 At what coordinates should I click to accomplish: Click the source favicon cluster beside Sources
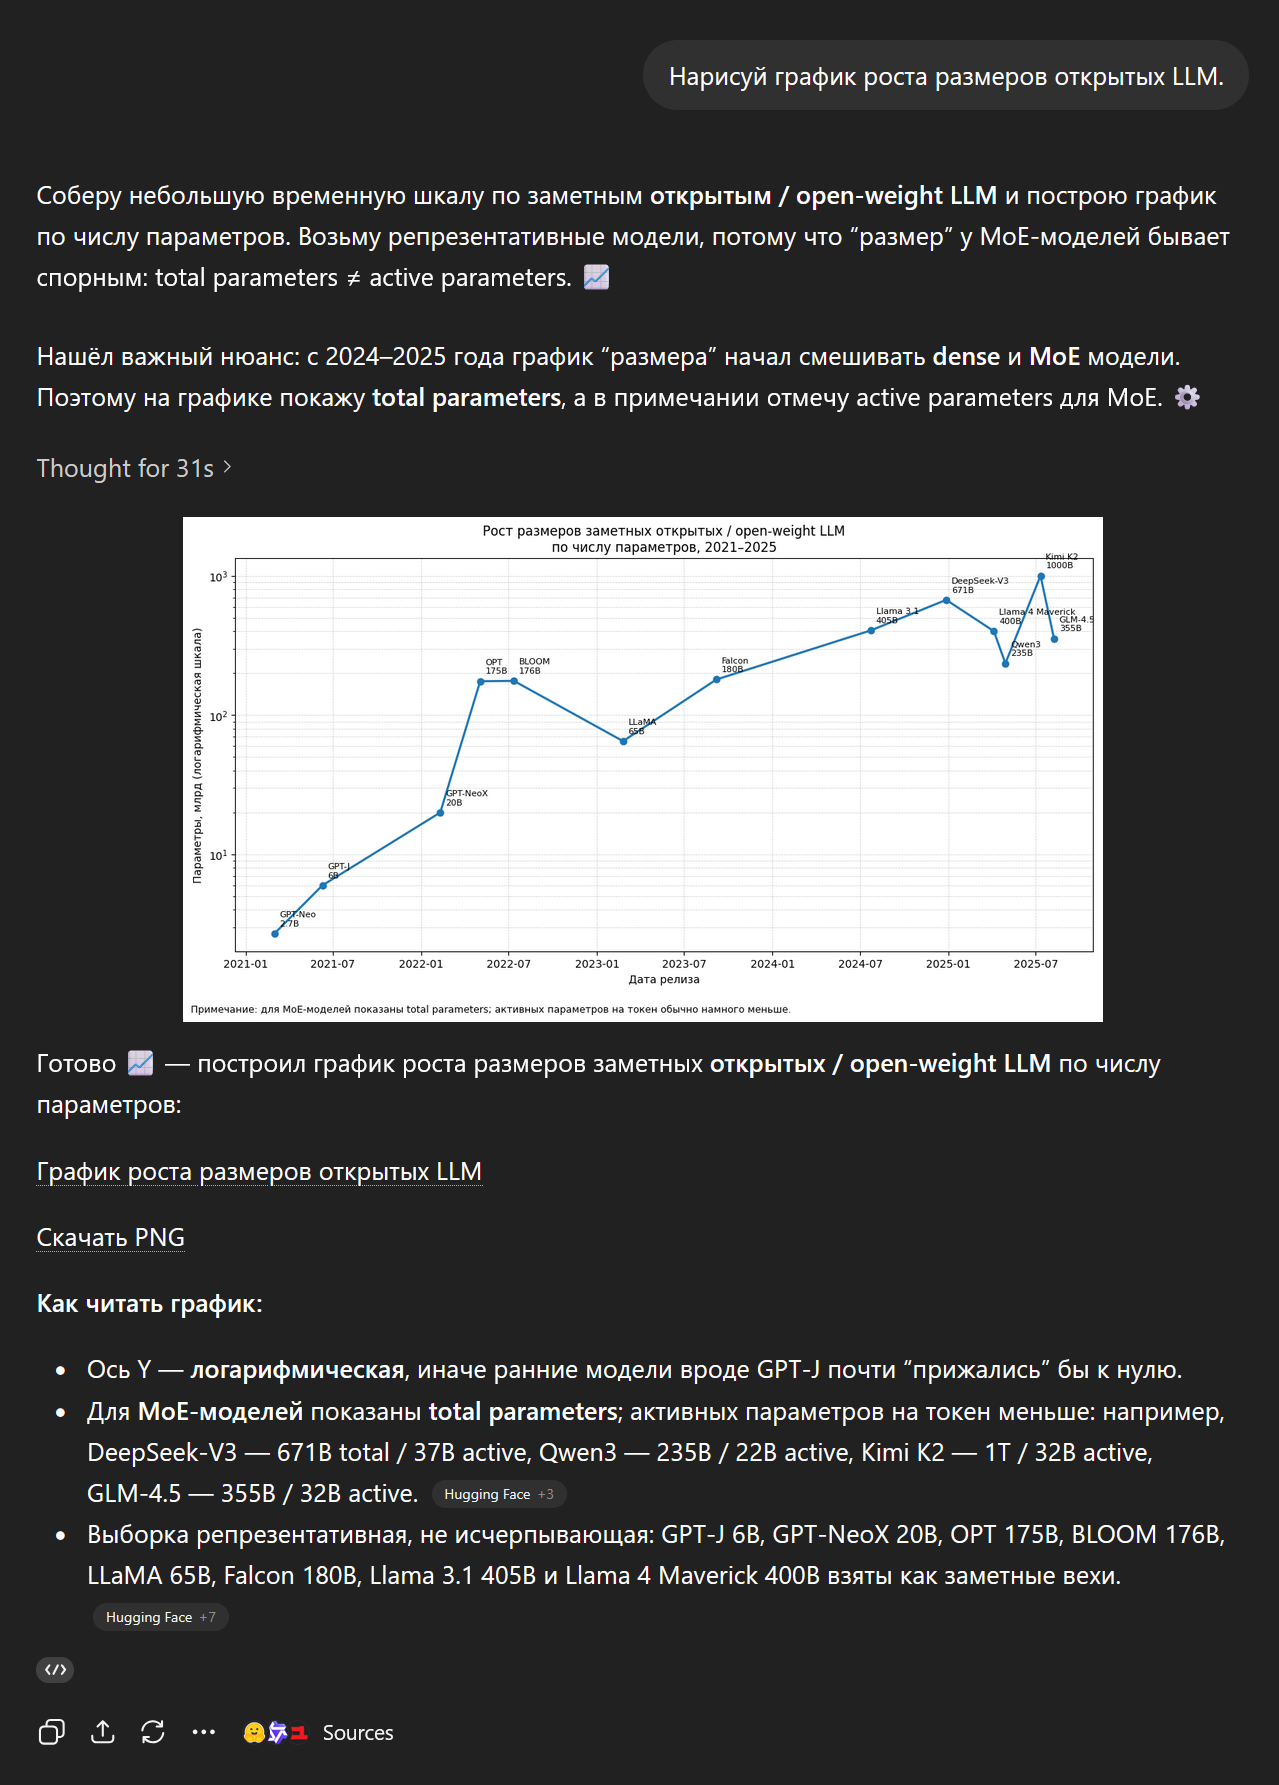275,1732
